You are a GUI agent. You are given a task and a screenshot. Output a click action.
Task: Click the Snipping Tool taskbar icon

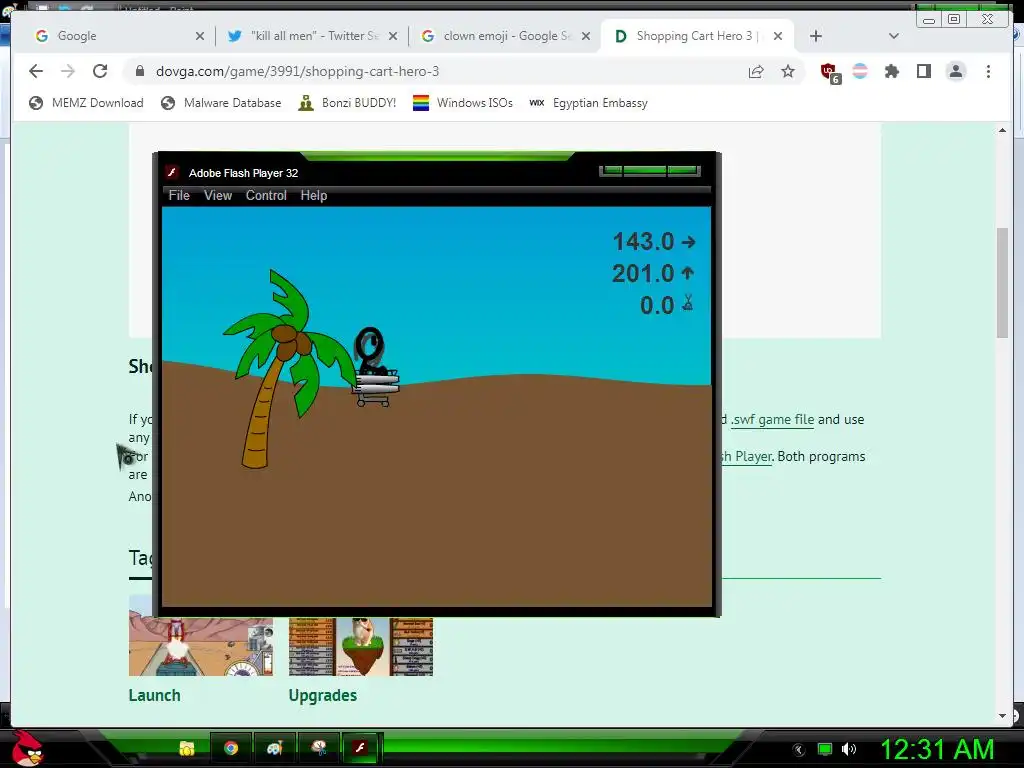click(318, 748)
